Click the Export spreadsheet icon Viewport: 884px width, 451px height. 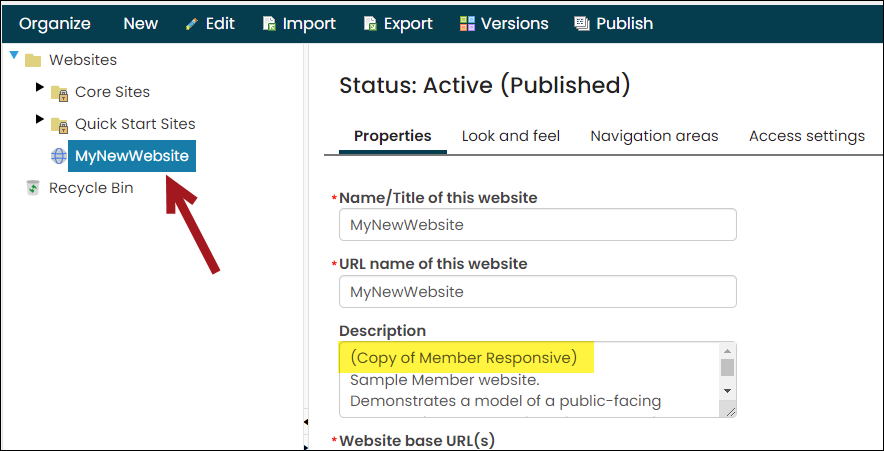click(370, 24)
